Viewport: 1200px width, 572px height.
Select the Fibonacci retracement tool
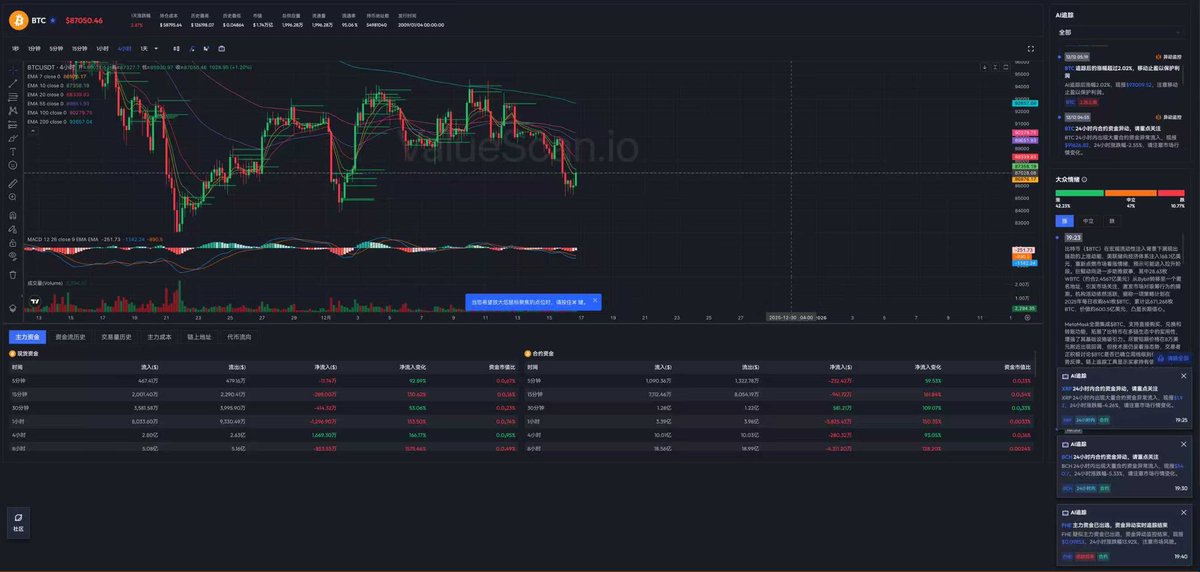coord(13,96)
